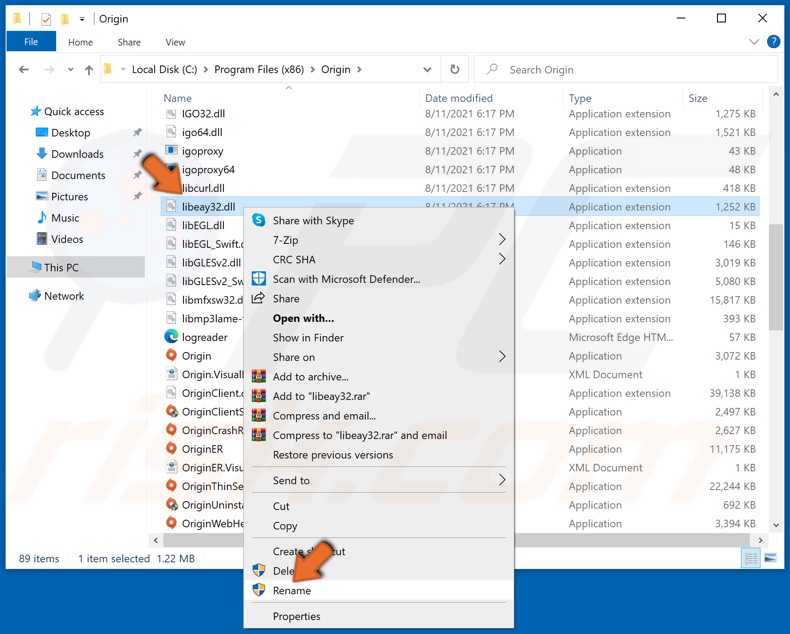
Task: Click the blue Help question mark icon
Action: (x=773, y=42)
